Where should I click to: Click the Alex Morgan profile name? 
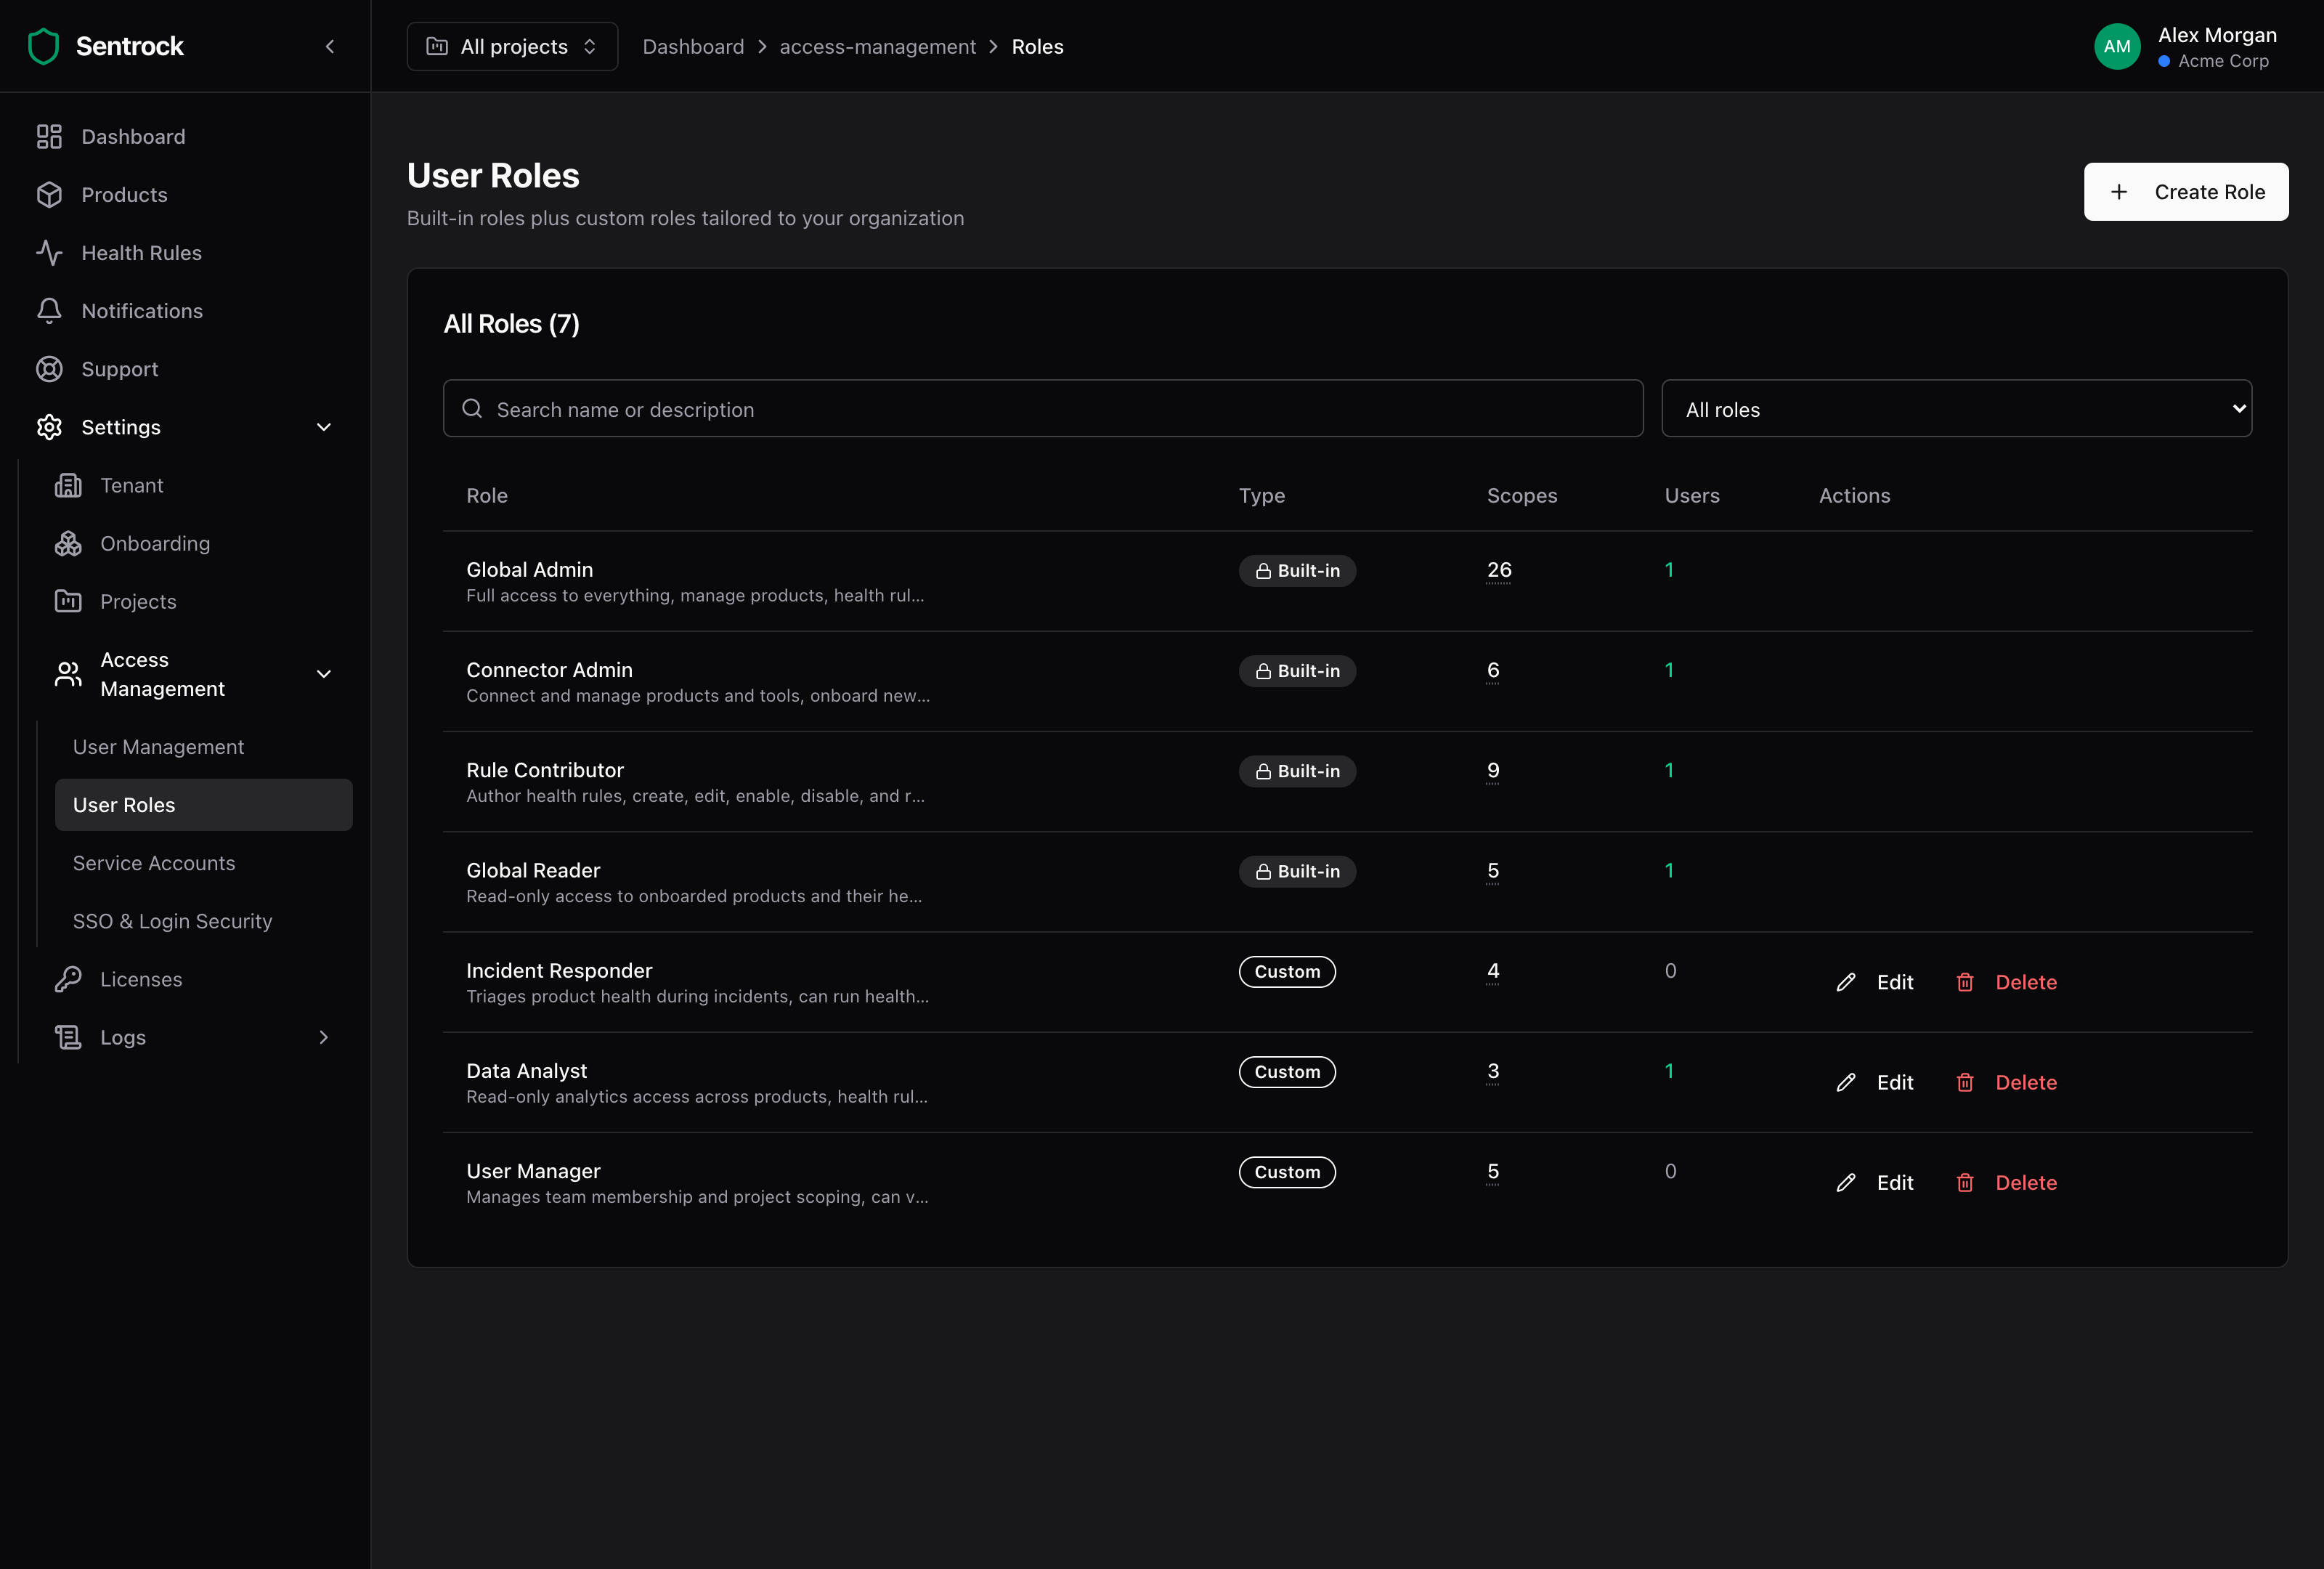point(2217,35)
